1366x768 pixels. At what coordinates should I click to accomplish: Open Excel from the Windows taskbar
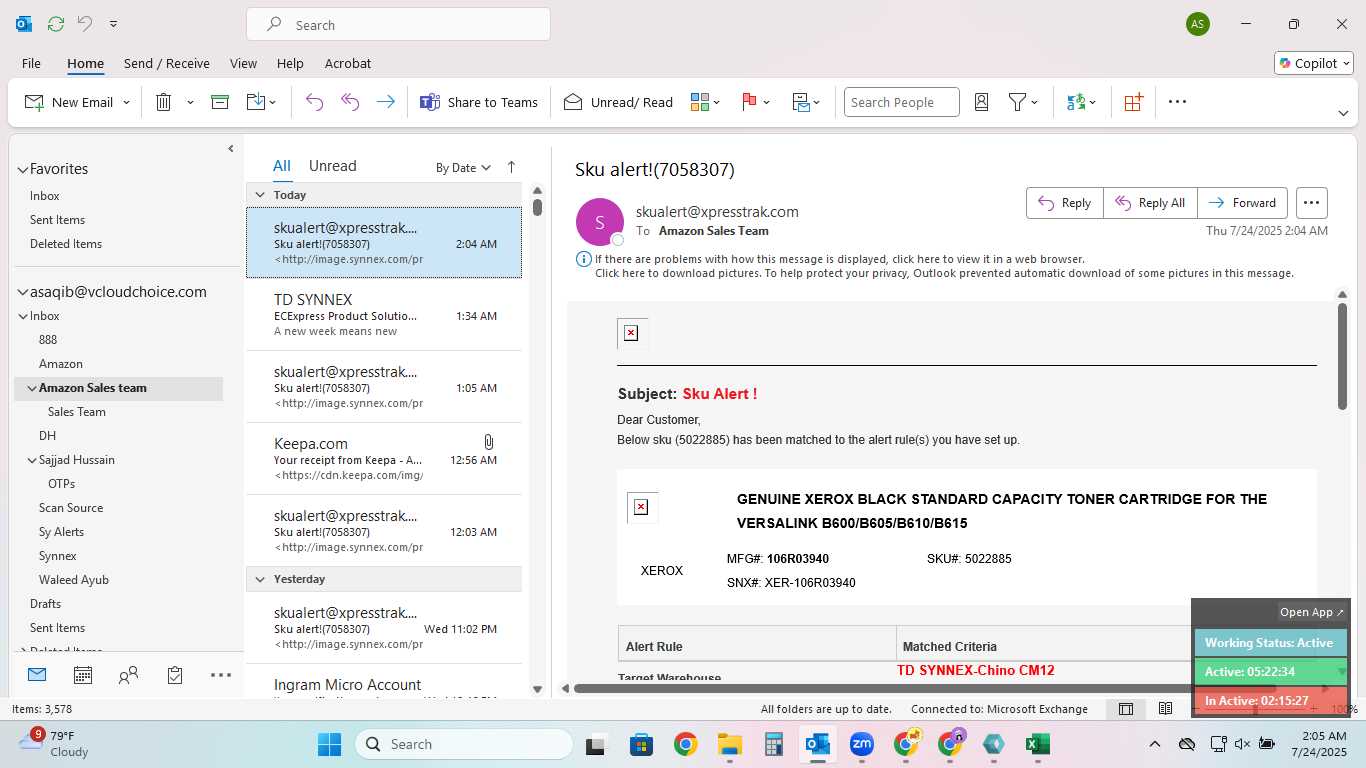pyautogui.click(x=1037, y=744)
